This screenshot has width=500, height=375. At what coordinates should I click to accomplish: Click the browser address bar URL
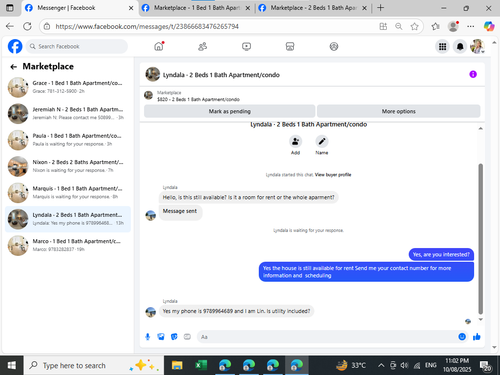147,26
